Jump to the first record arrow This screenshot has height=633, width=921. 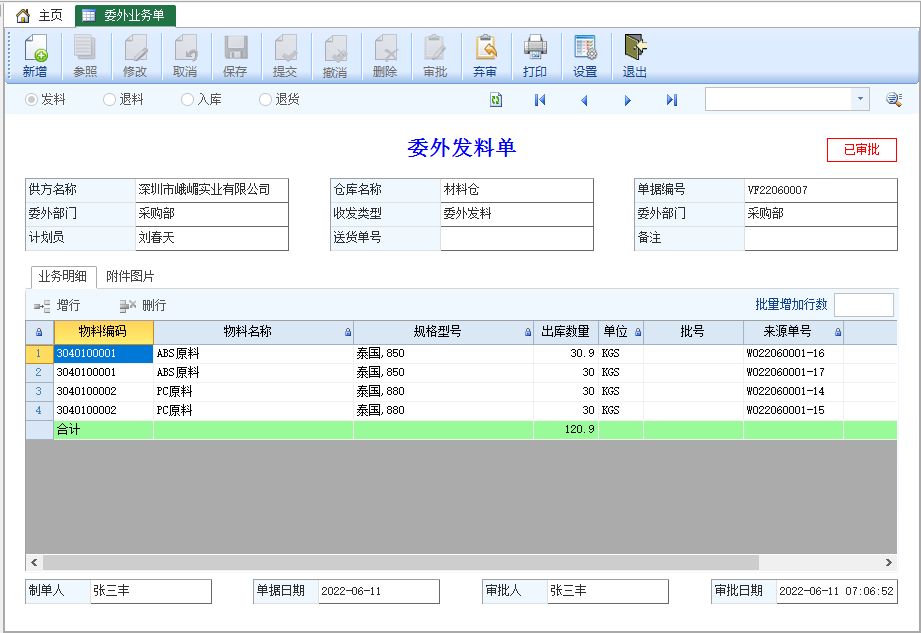click(x=540, y=100)
